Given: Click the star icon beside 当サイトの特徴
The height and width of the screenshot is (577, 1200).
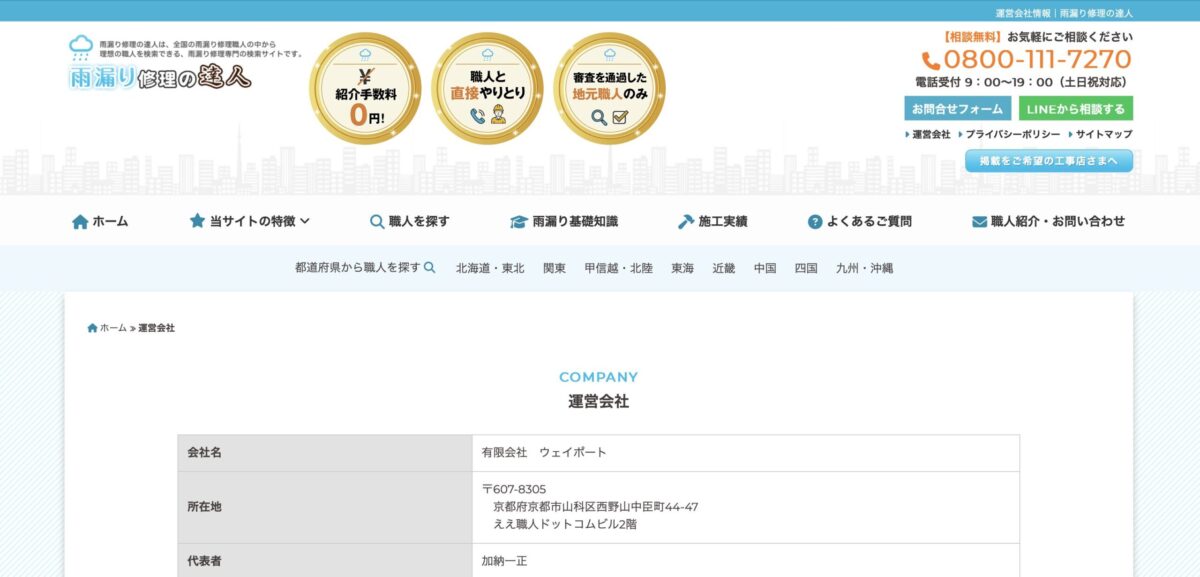Looking at the screenshot, I should (x=197, y=221).
